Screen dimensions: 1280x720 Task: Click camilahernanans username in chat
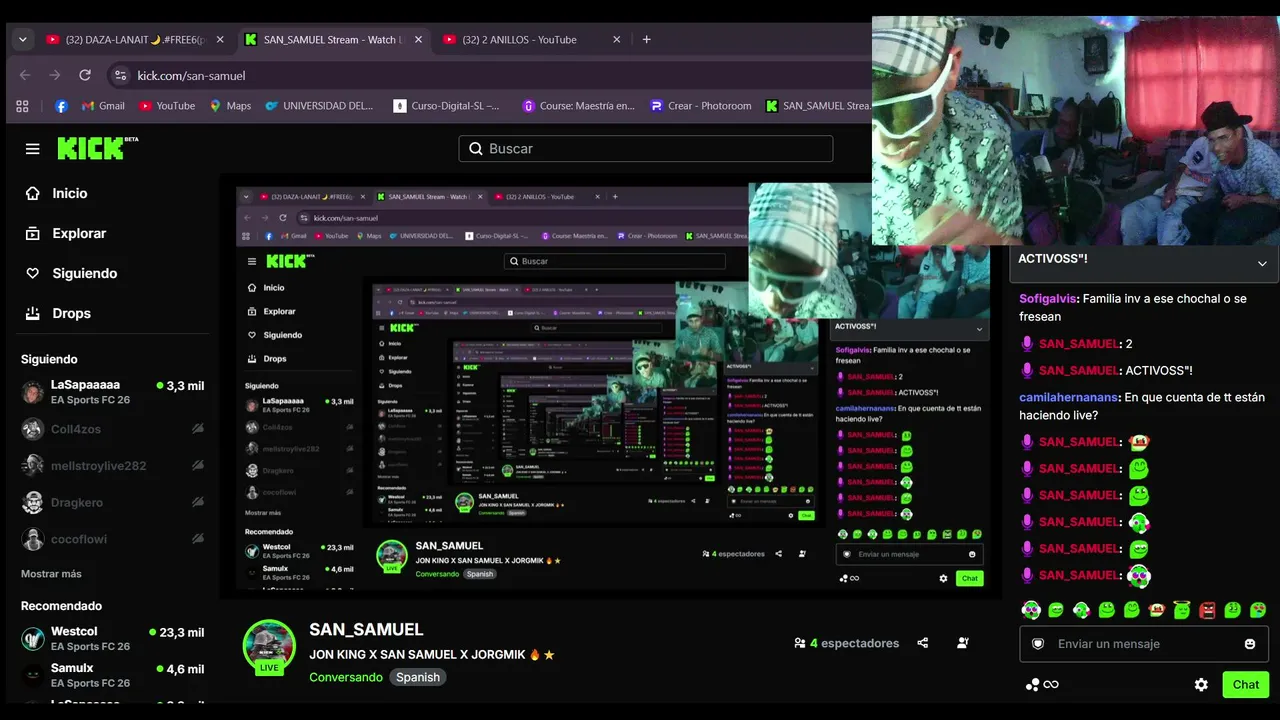point(1068,398)
